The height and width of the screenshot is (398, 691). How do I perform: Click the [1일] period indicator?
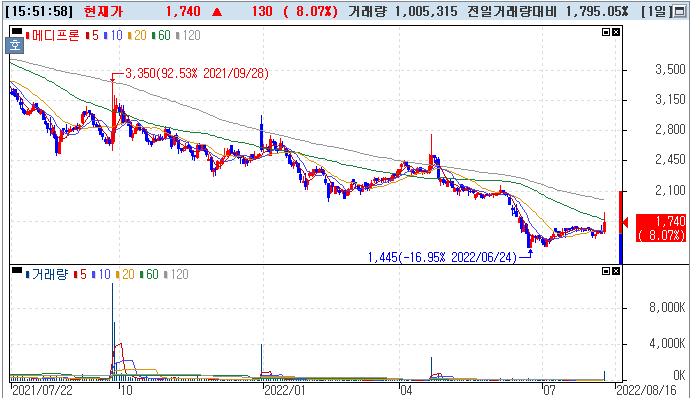[656, 11]
